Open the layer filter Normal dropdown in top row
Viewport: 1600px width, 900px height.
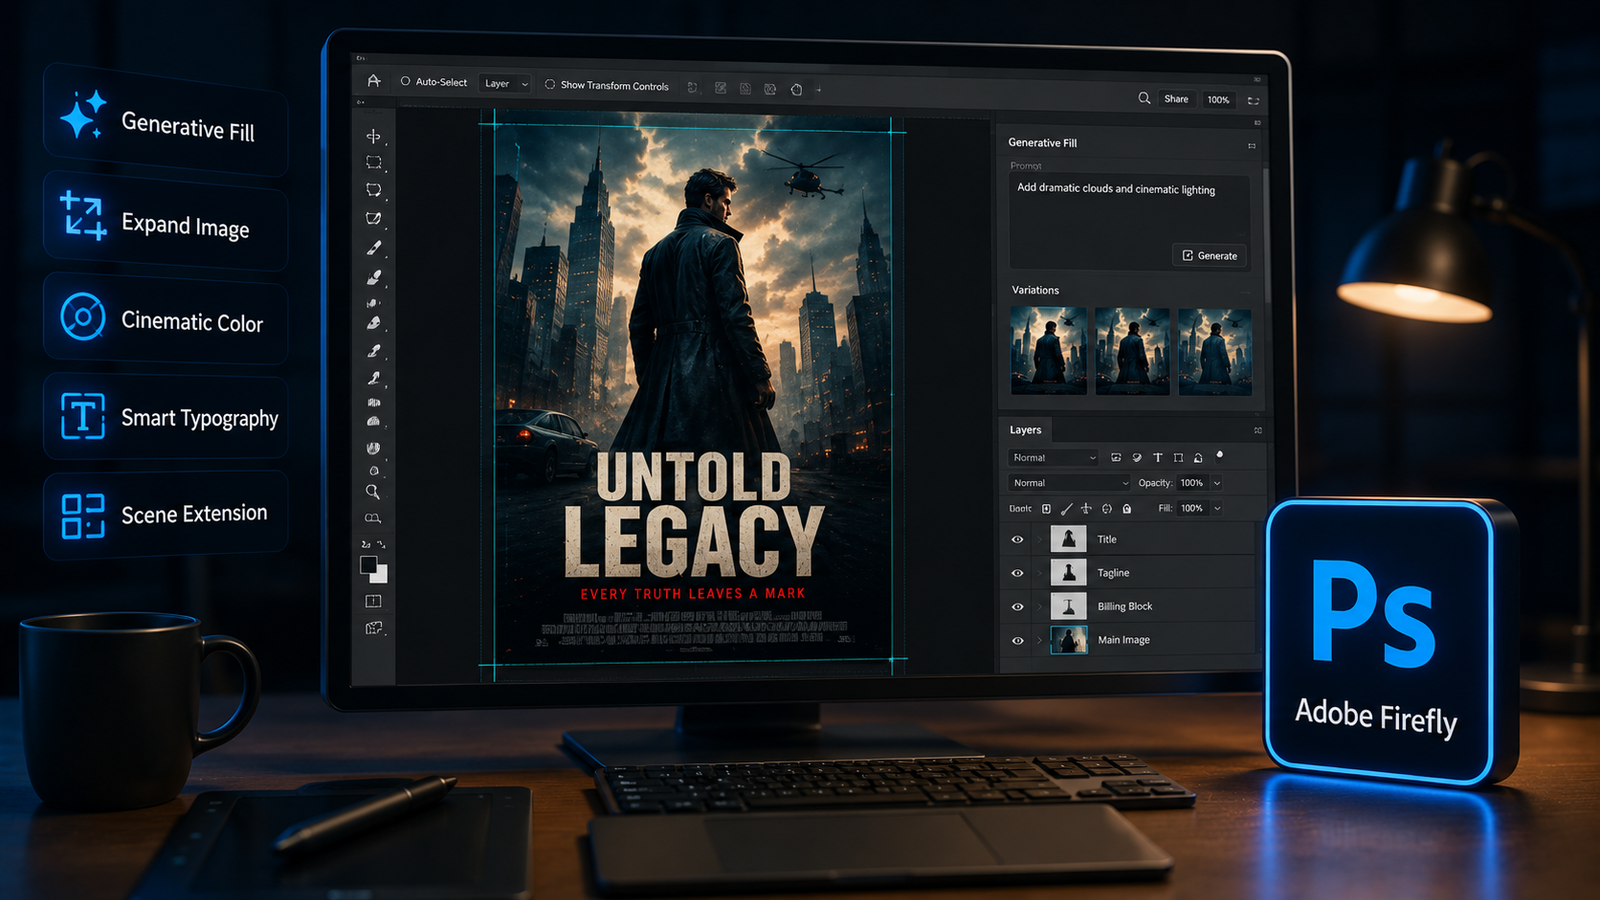click(1053, 458)
